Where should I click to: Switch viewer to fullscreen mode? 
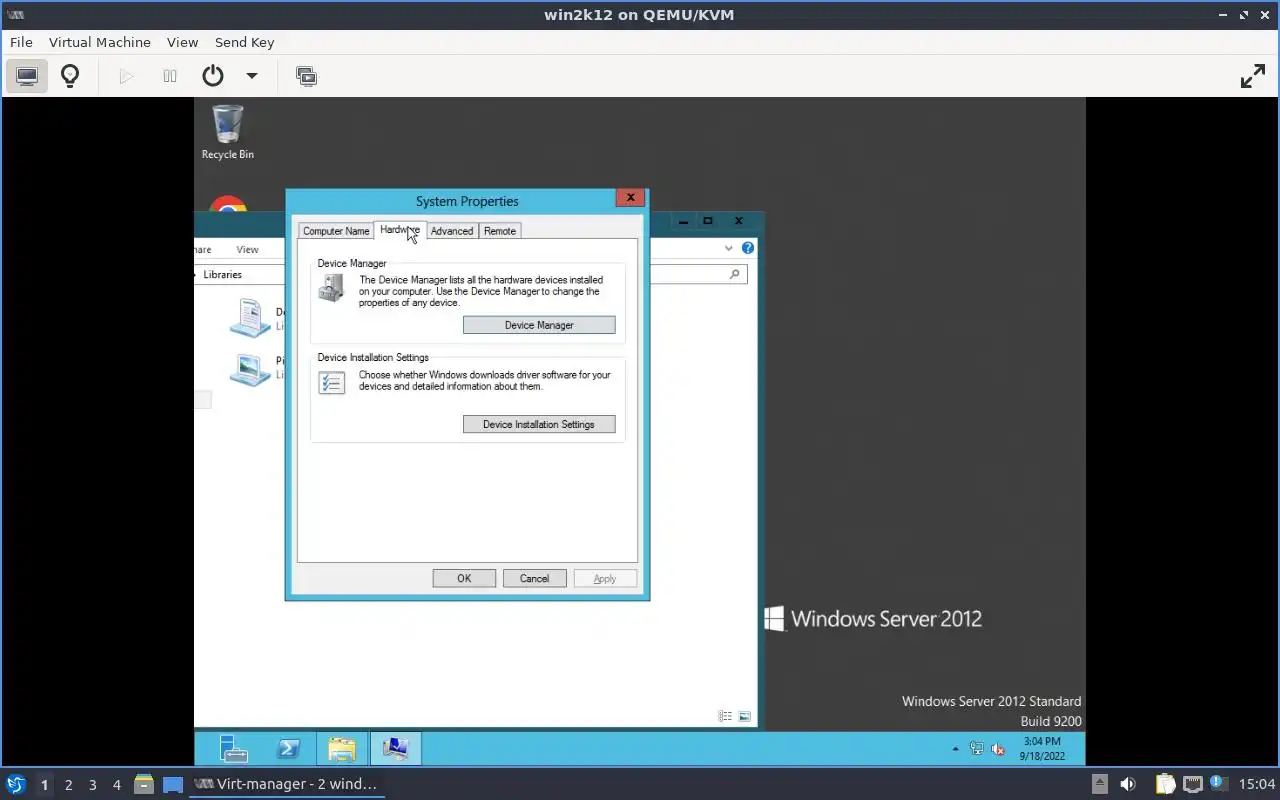[x=1253, y=76]
